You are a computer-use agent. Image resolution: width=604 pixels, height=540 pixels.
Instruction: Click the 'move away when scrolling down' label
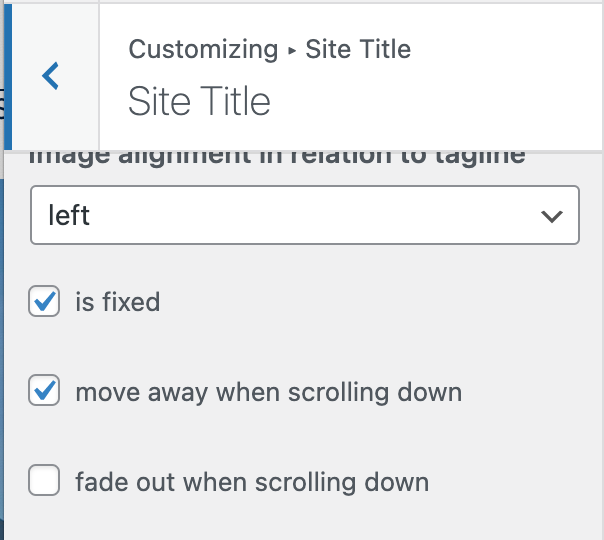268,392
